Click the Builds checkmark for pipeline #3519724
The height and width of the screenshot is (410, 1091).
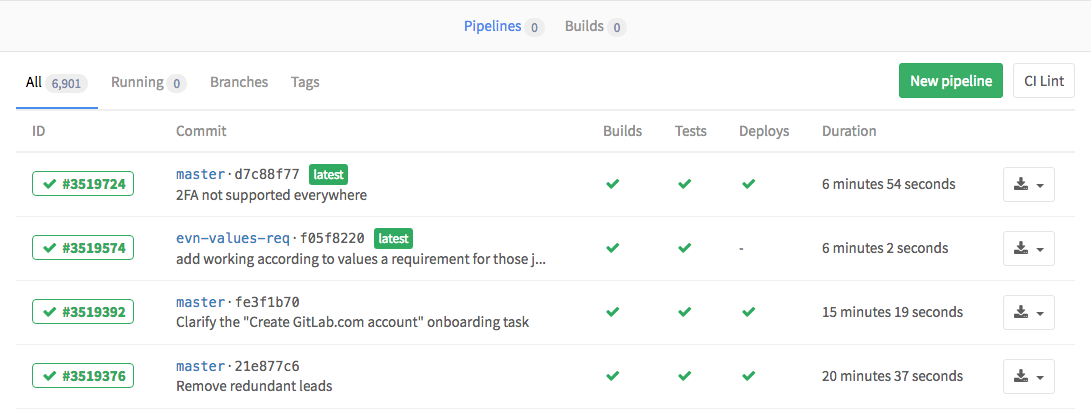[613, 184]
